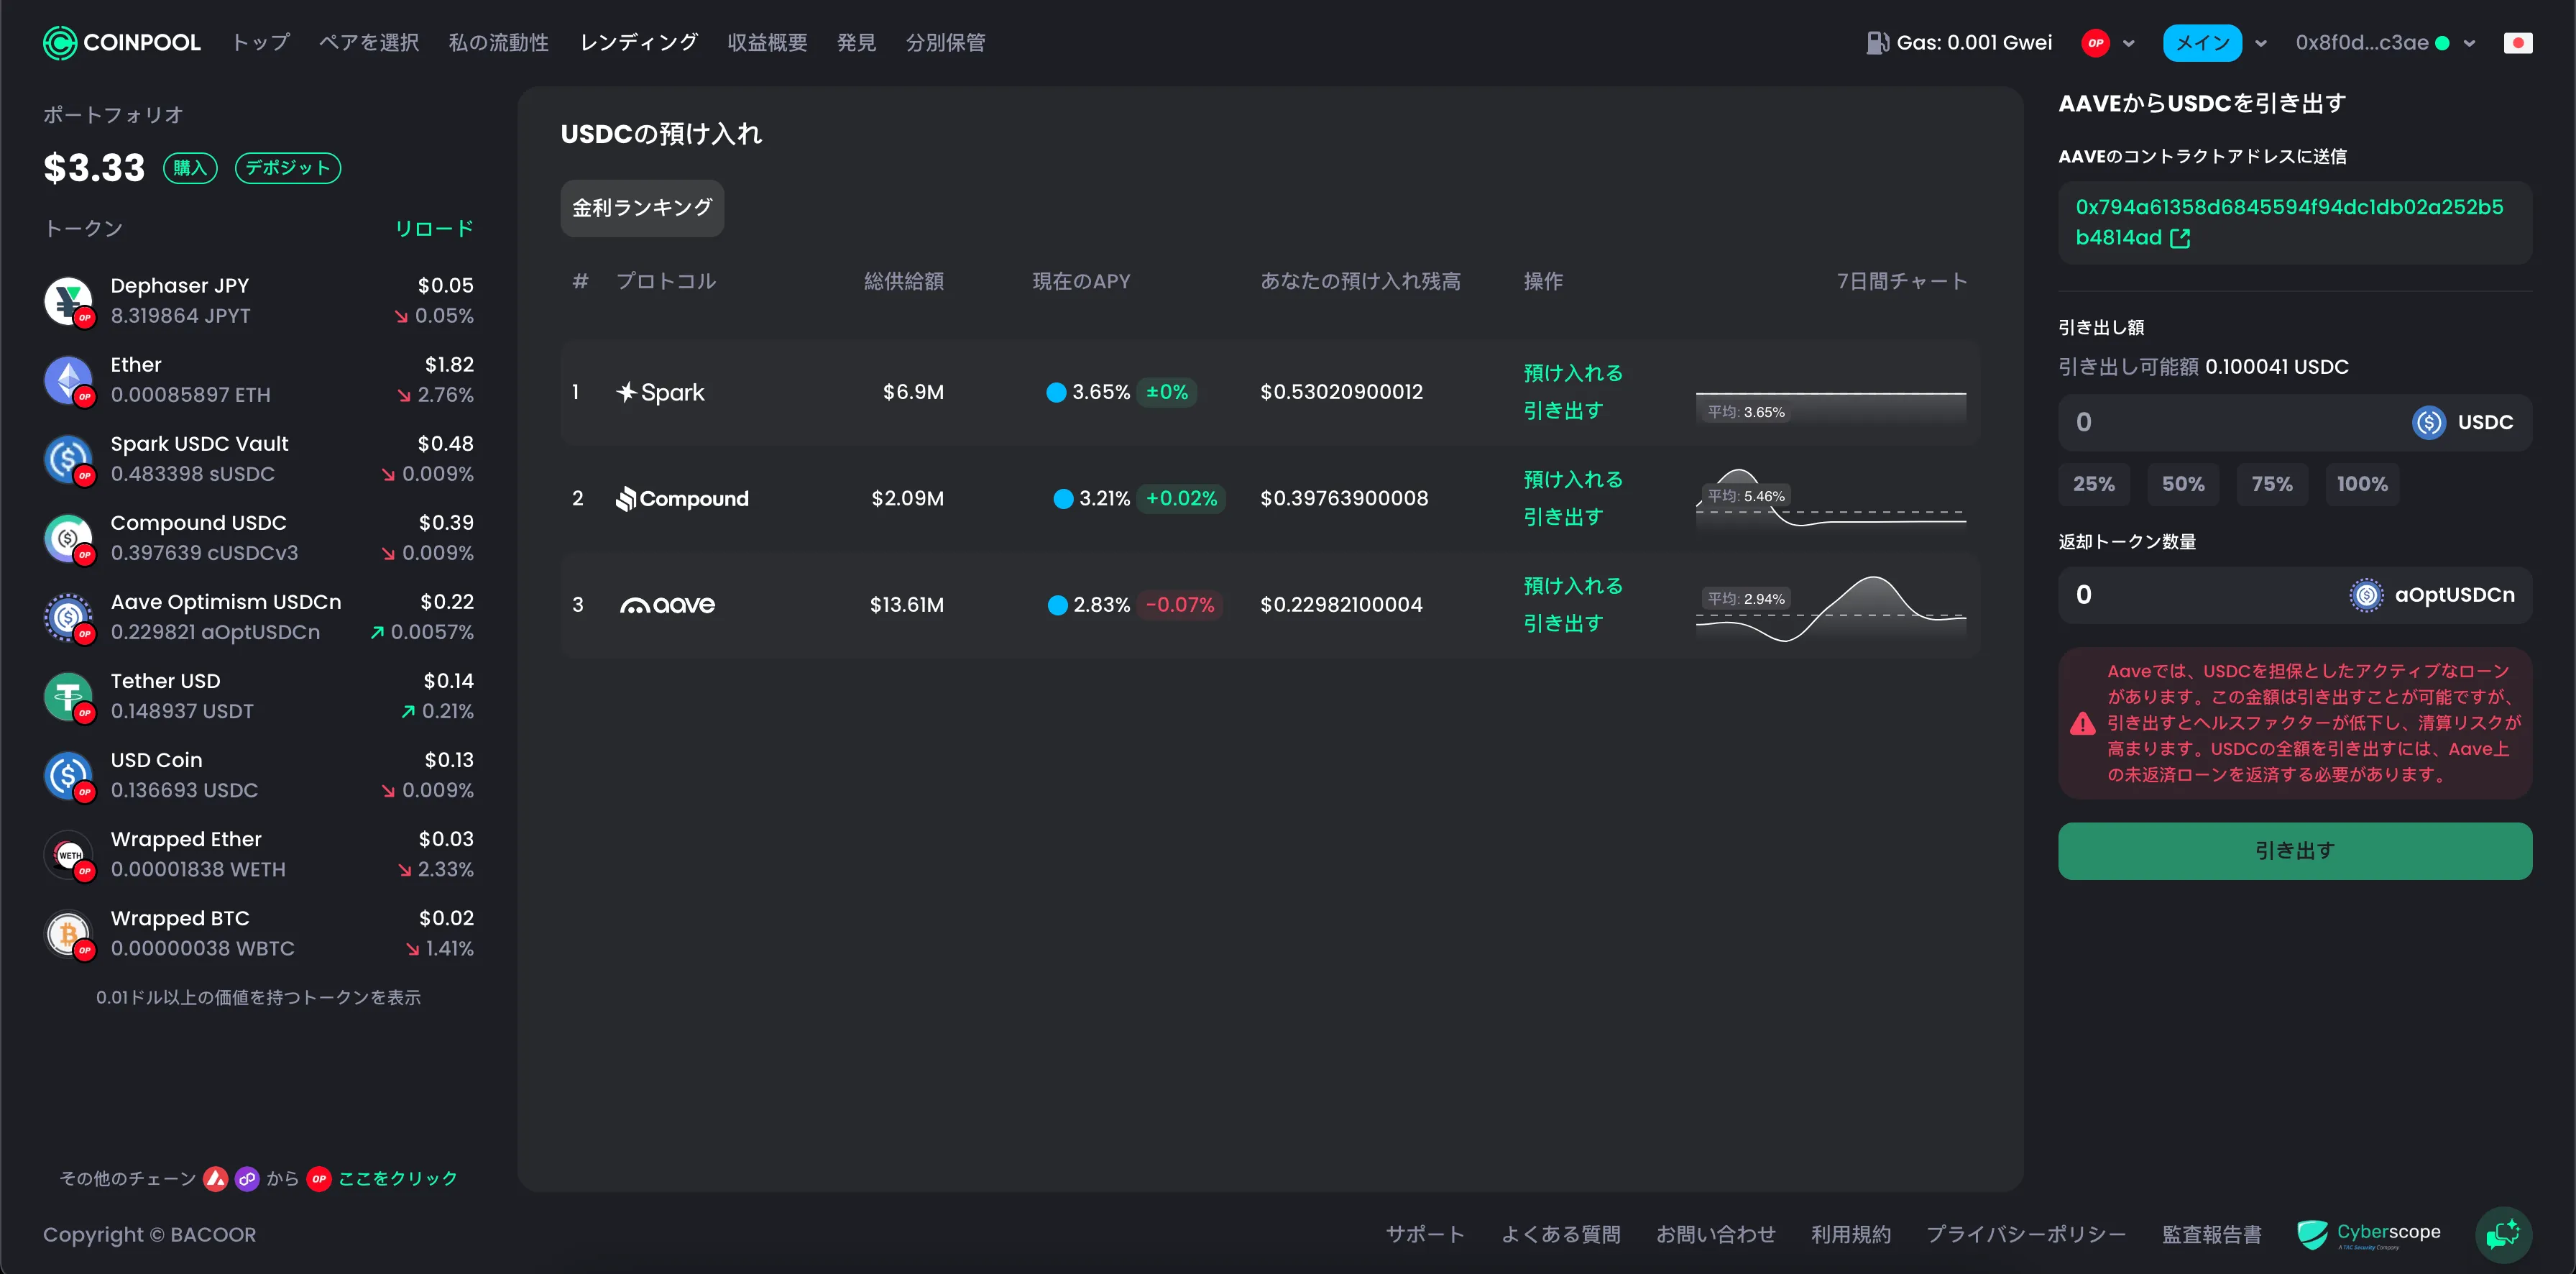Click the Compound USDC token icon
Image resolution: width=2576 pixels, height=1274 pixels.
[x=68, y=538]
